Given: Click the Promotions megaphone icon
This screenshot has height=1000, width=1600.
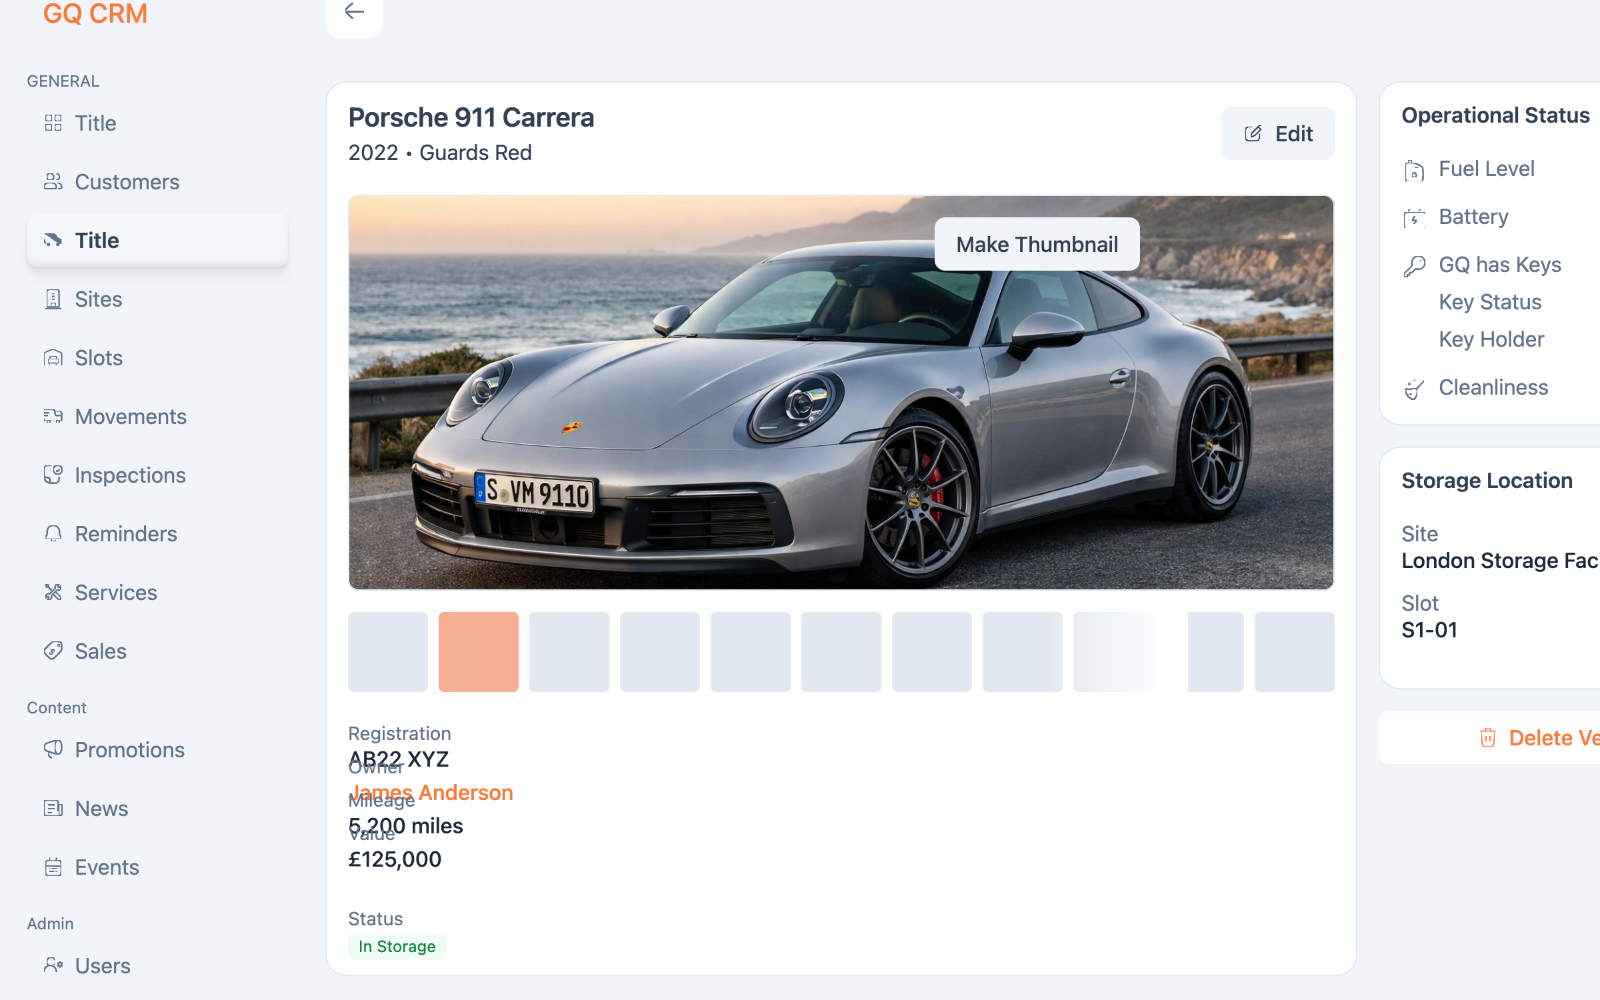Looking at the screenshot, I should coord(53,749).
